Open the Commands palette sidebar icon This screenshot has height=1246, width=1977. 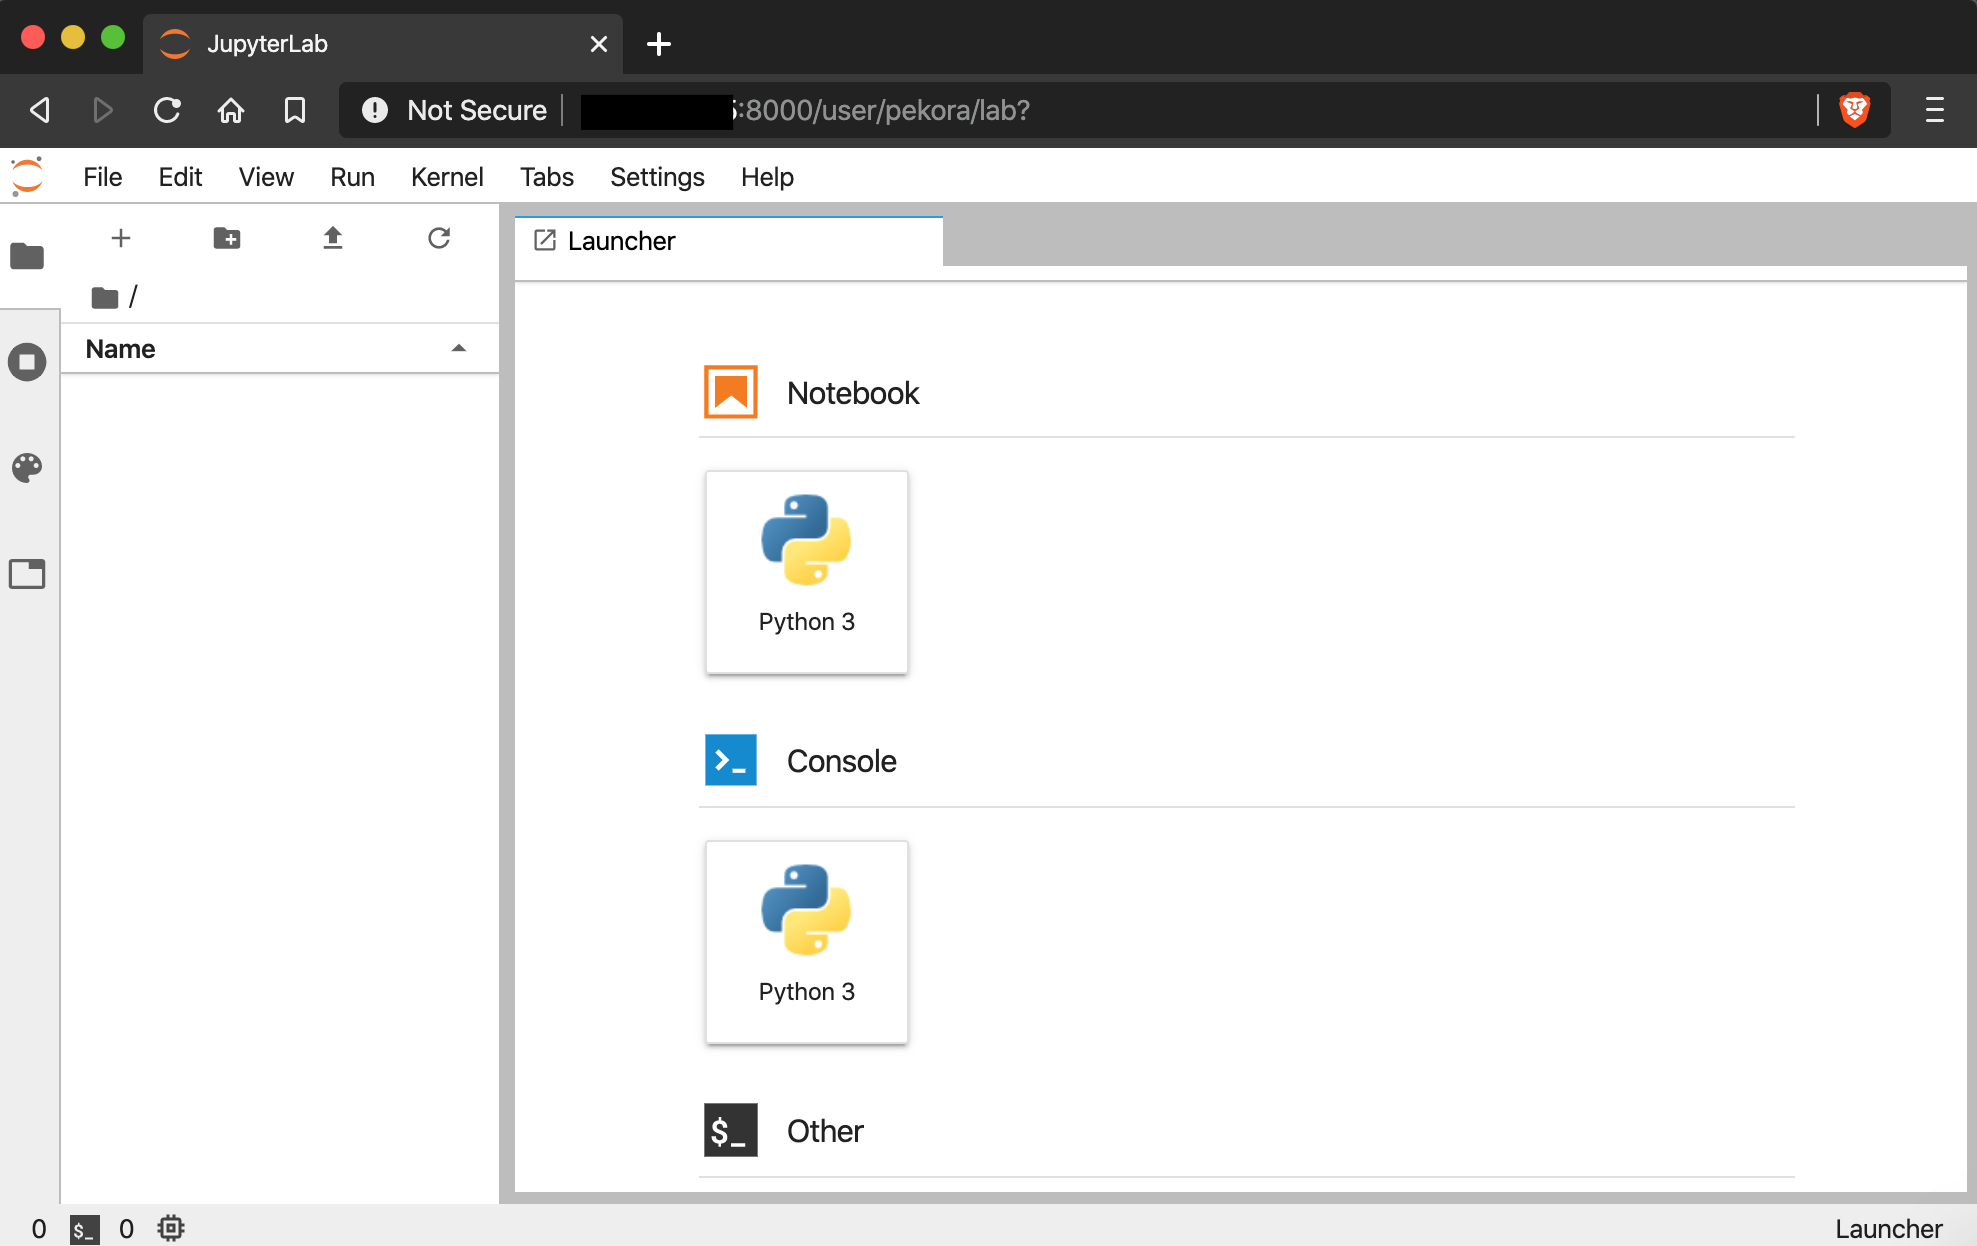coord(27,468)
